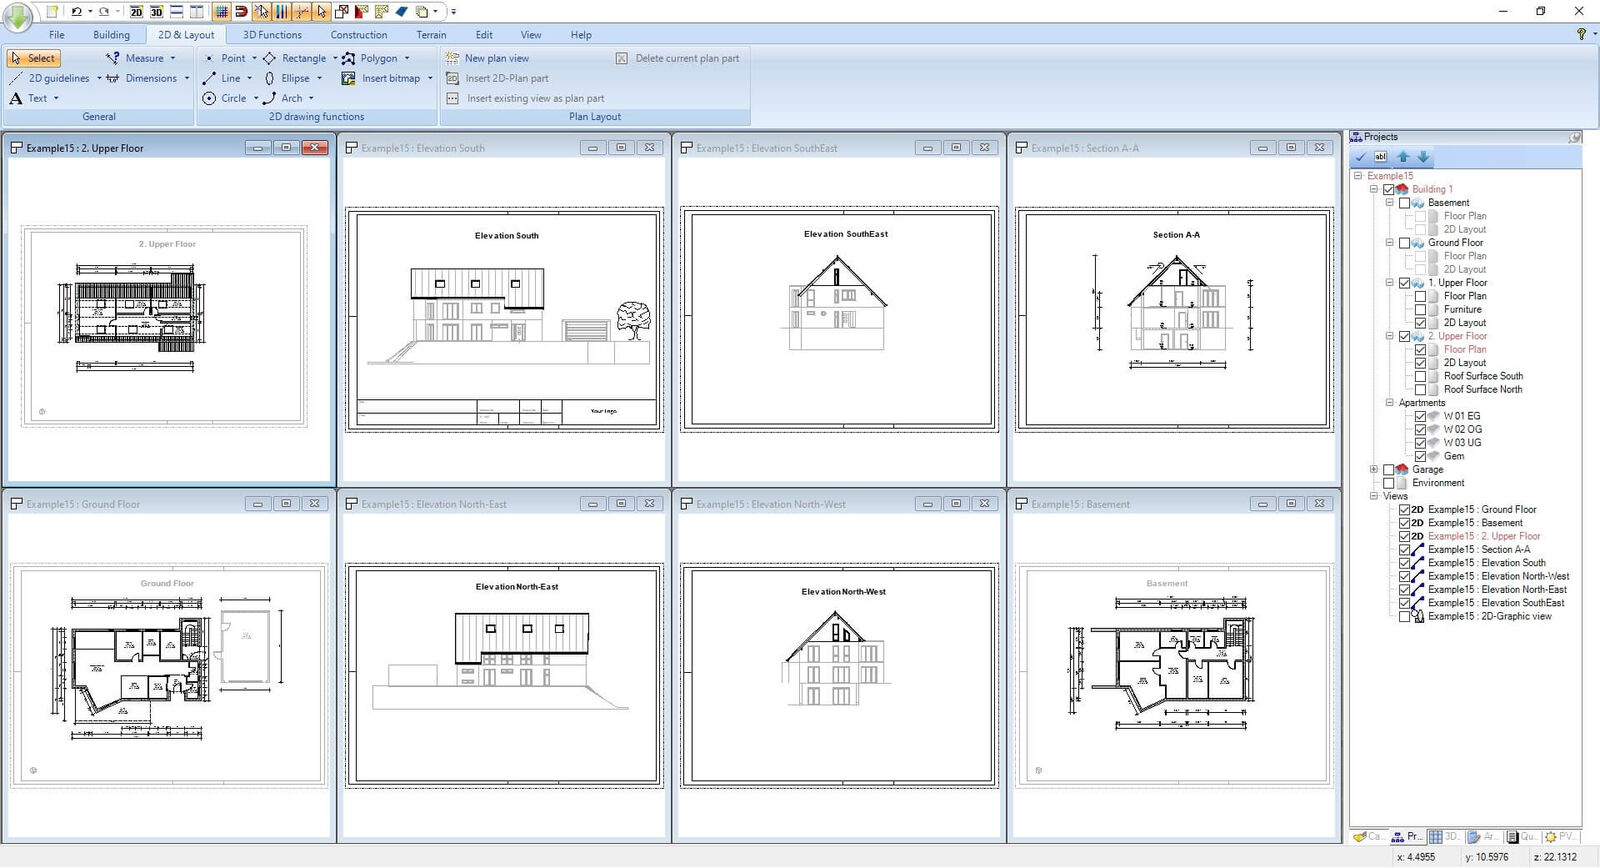This screenshot has width=1600, height=868.
Task: Expand the Garage tree node
Action: coord(1374,469)
